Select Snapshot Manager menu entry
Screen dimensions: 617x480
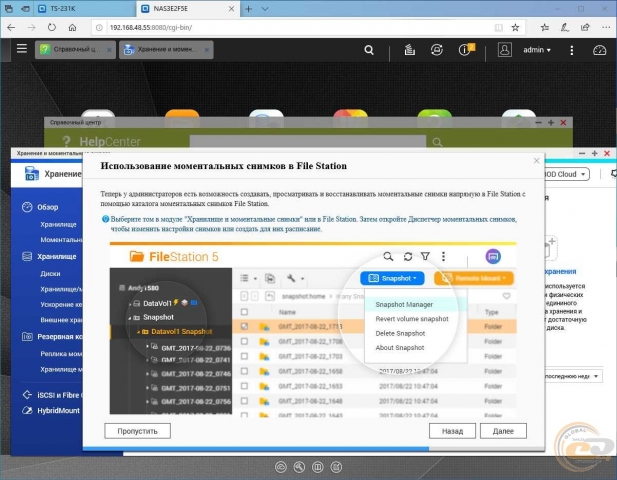(404, 304)
